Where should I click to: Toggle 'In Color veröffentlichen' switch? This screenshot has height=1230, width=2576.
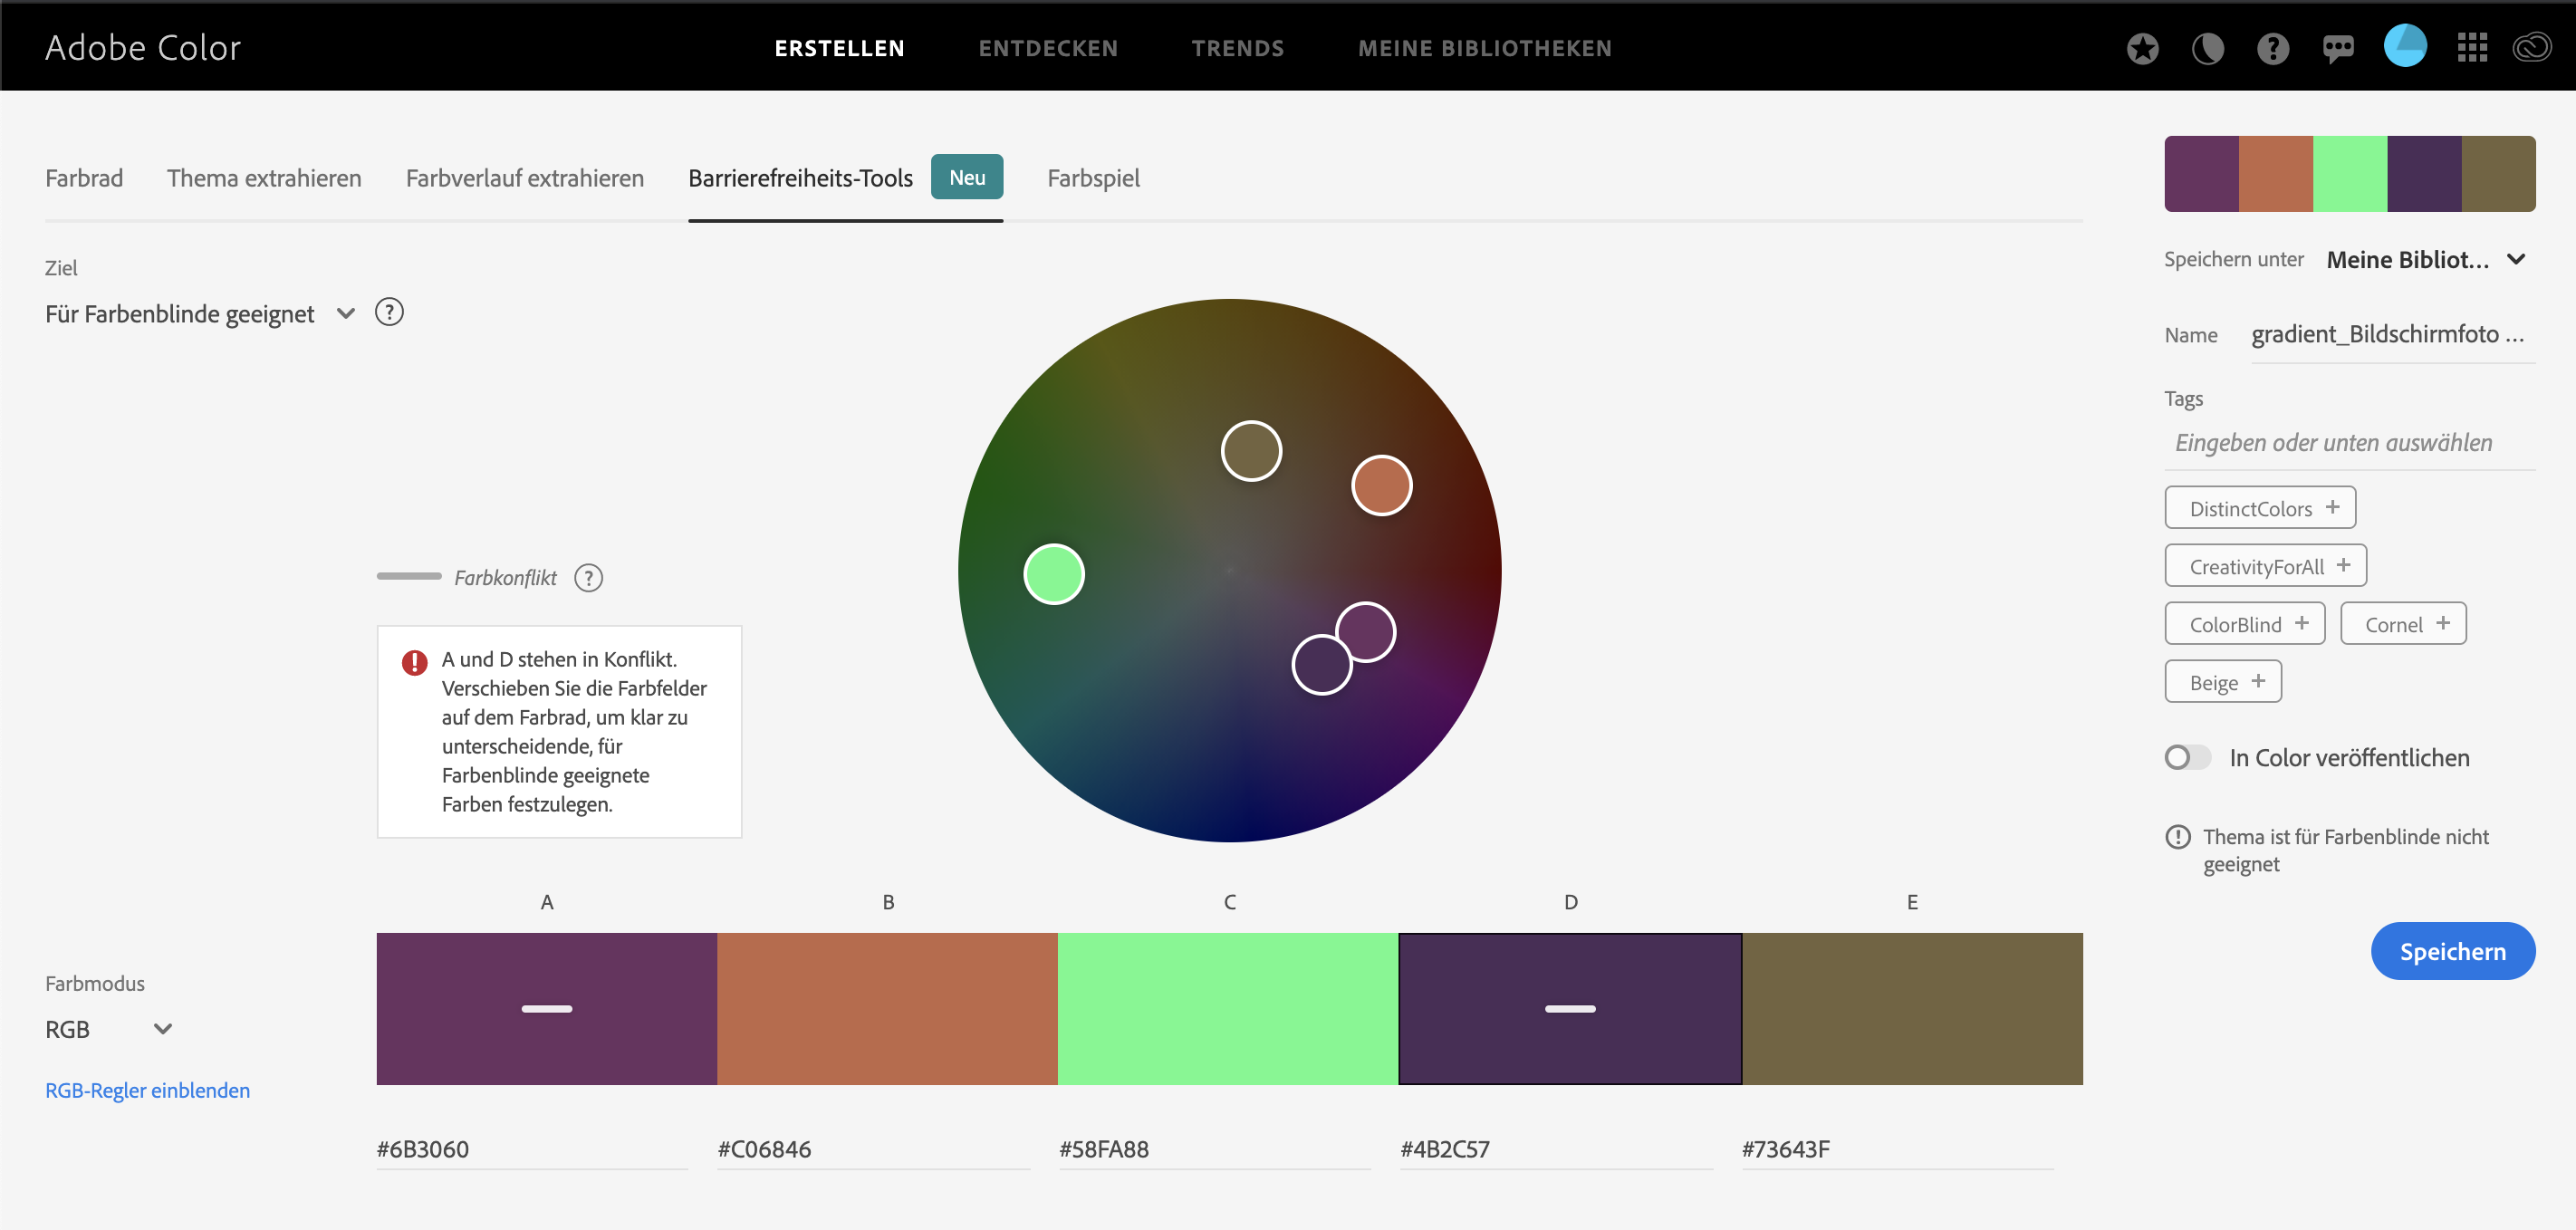pyautogui.click(x=2187, y=757)
